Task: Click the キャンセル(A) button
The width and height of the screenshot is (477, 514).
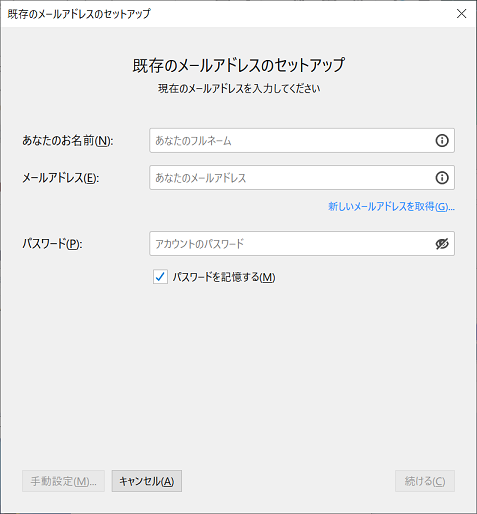Action: [x=147, y=481]
